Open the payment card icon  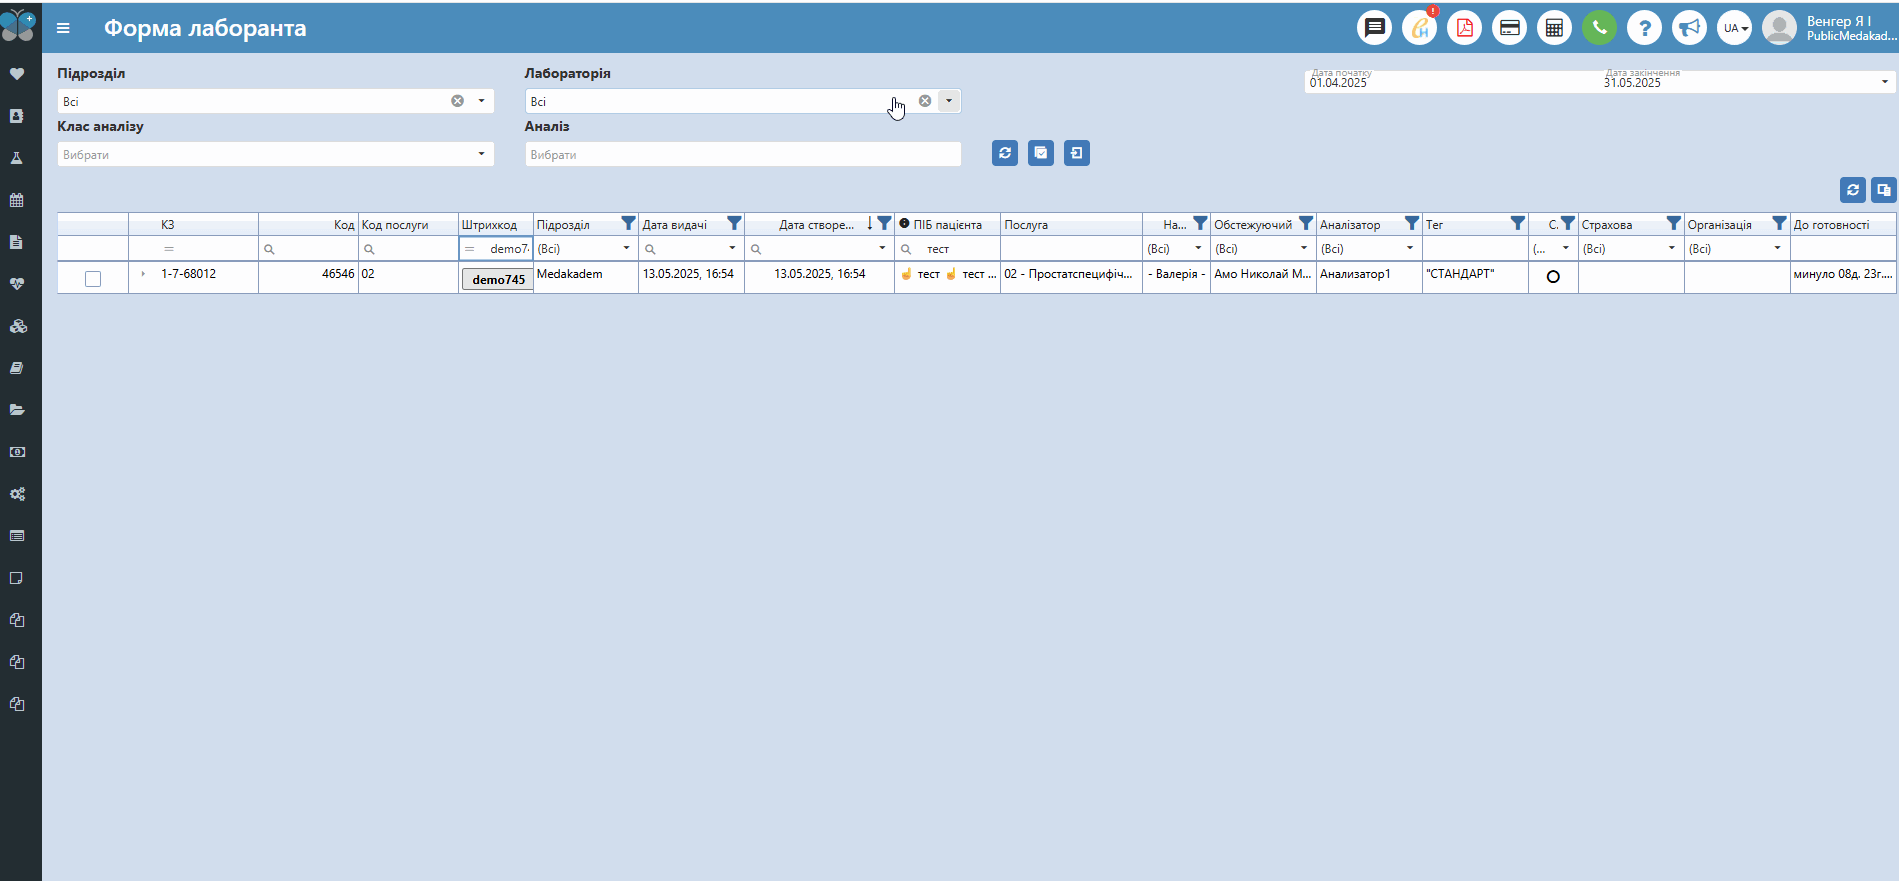[1509, 27]
